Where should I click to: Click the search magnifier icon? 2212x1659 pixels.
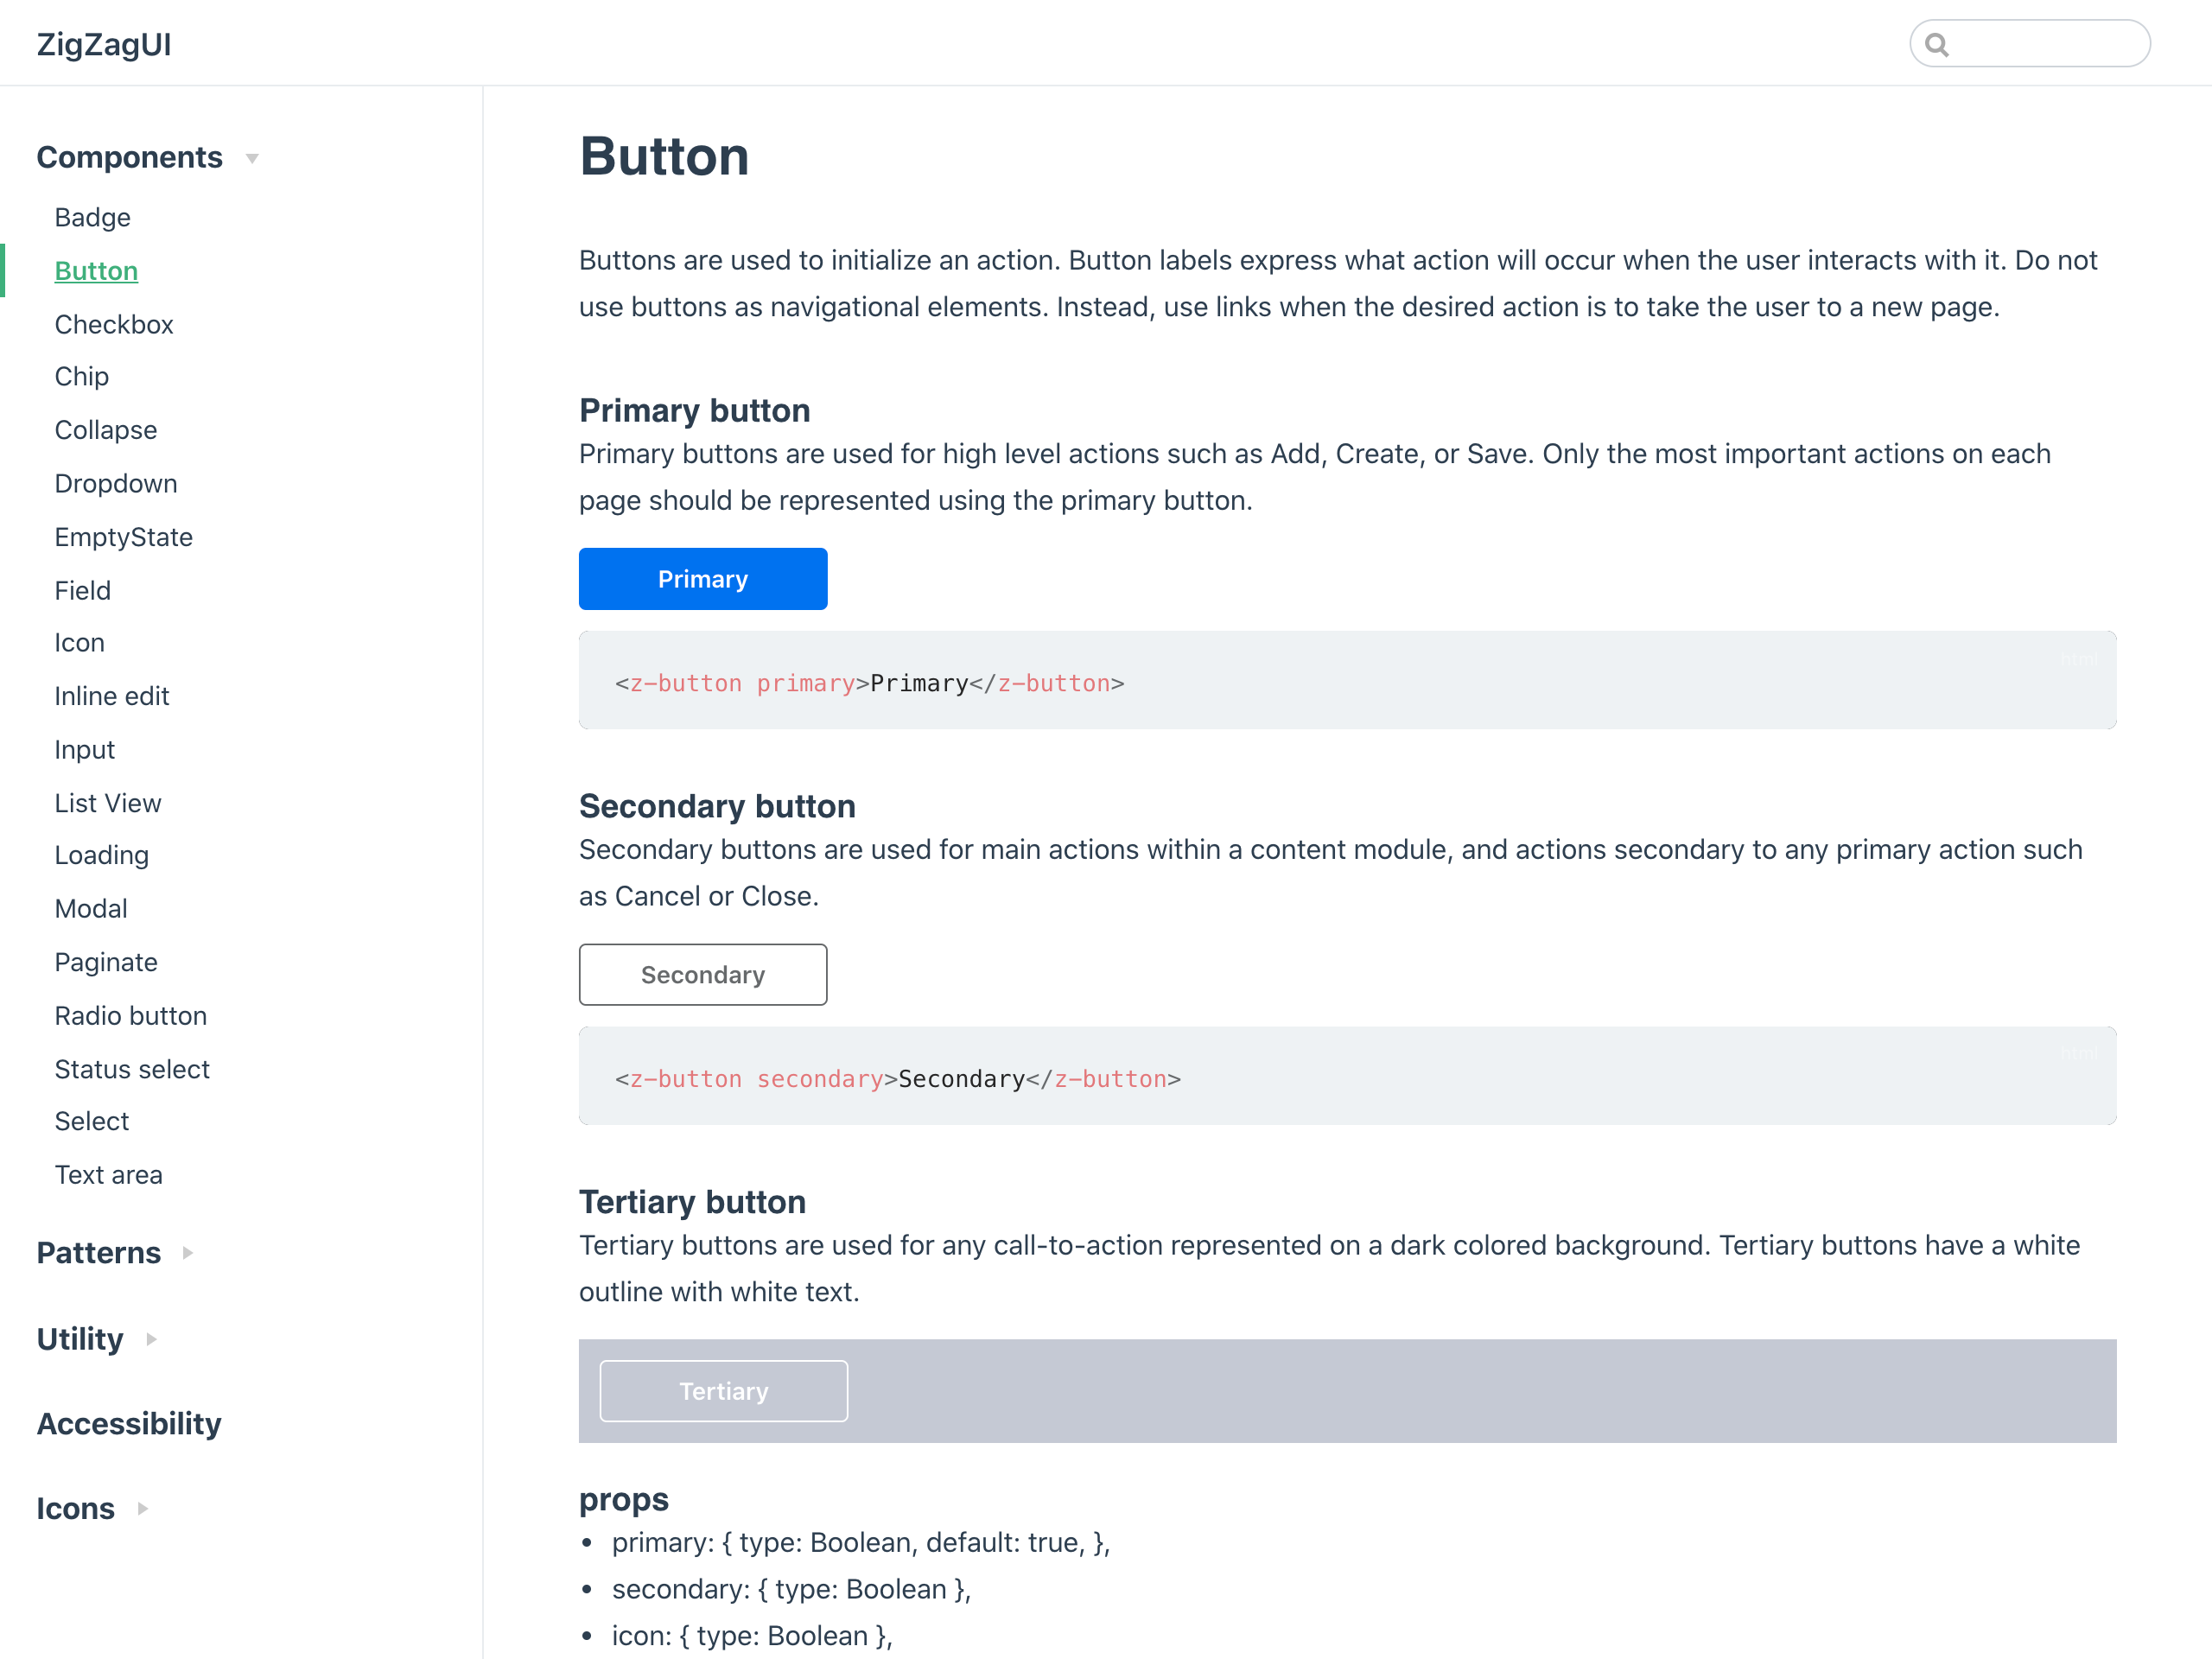(x=1937, y=43)
